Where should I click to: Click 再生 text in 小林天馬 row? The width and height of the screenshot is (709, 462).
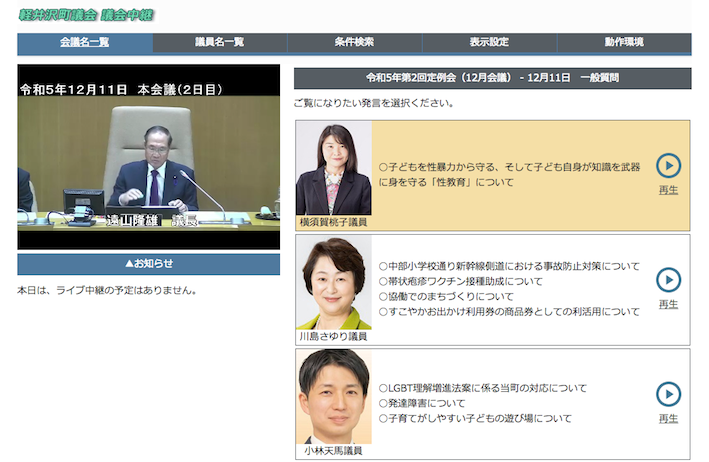coord(668,418)
